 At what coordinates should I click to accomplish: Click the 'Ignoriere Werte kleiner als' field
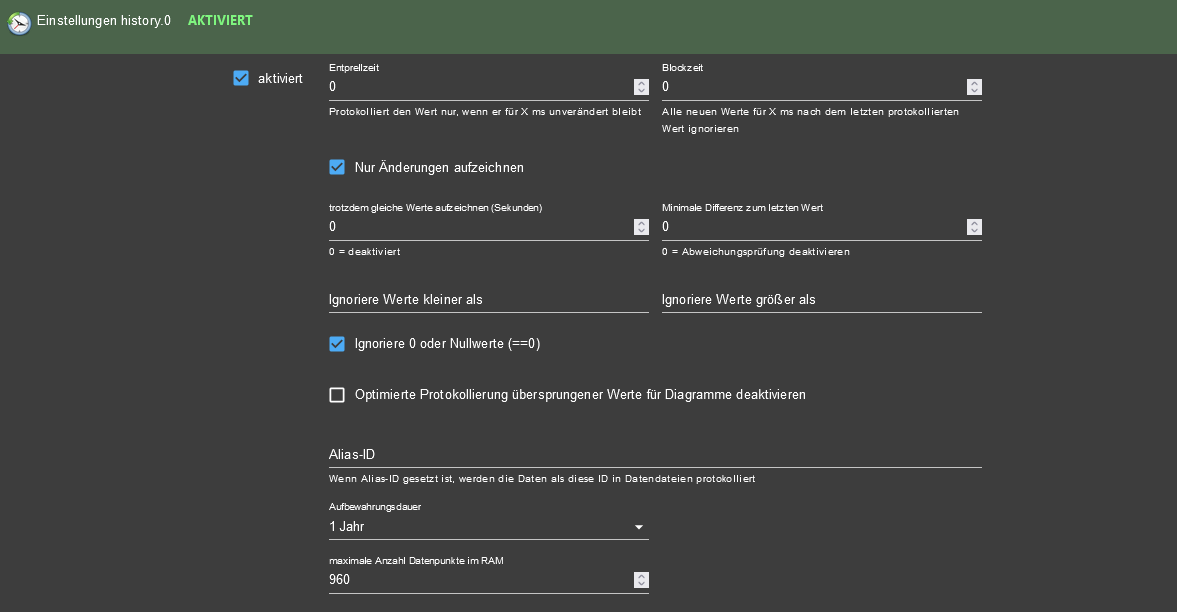[x=488, y=300]
